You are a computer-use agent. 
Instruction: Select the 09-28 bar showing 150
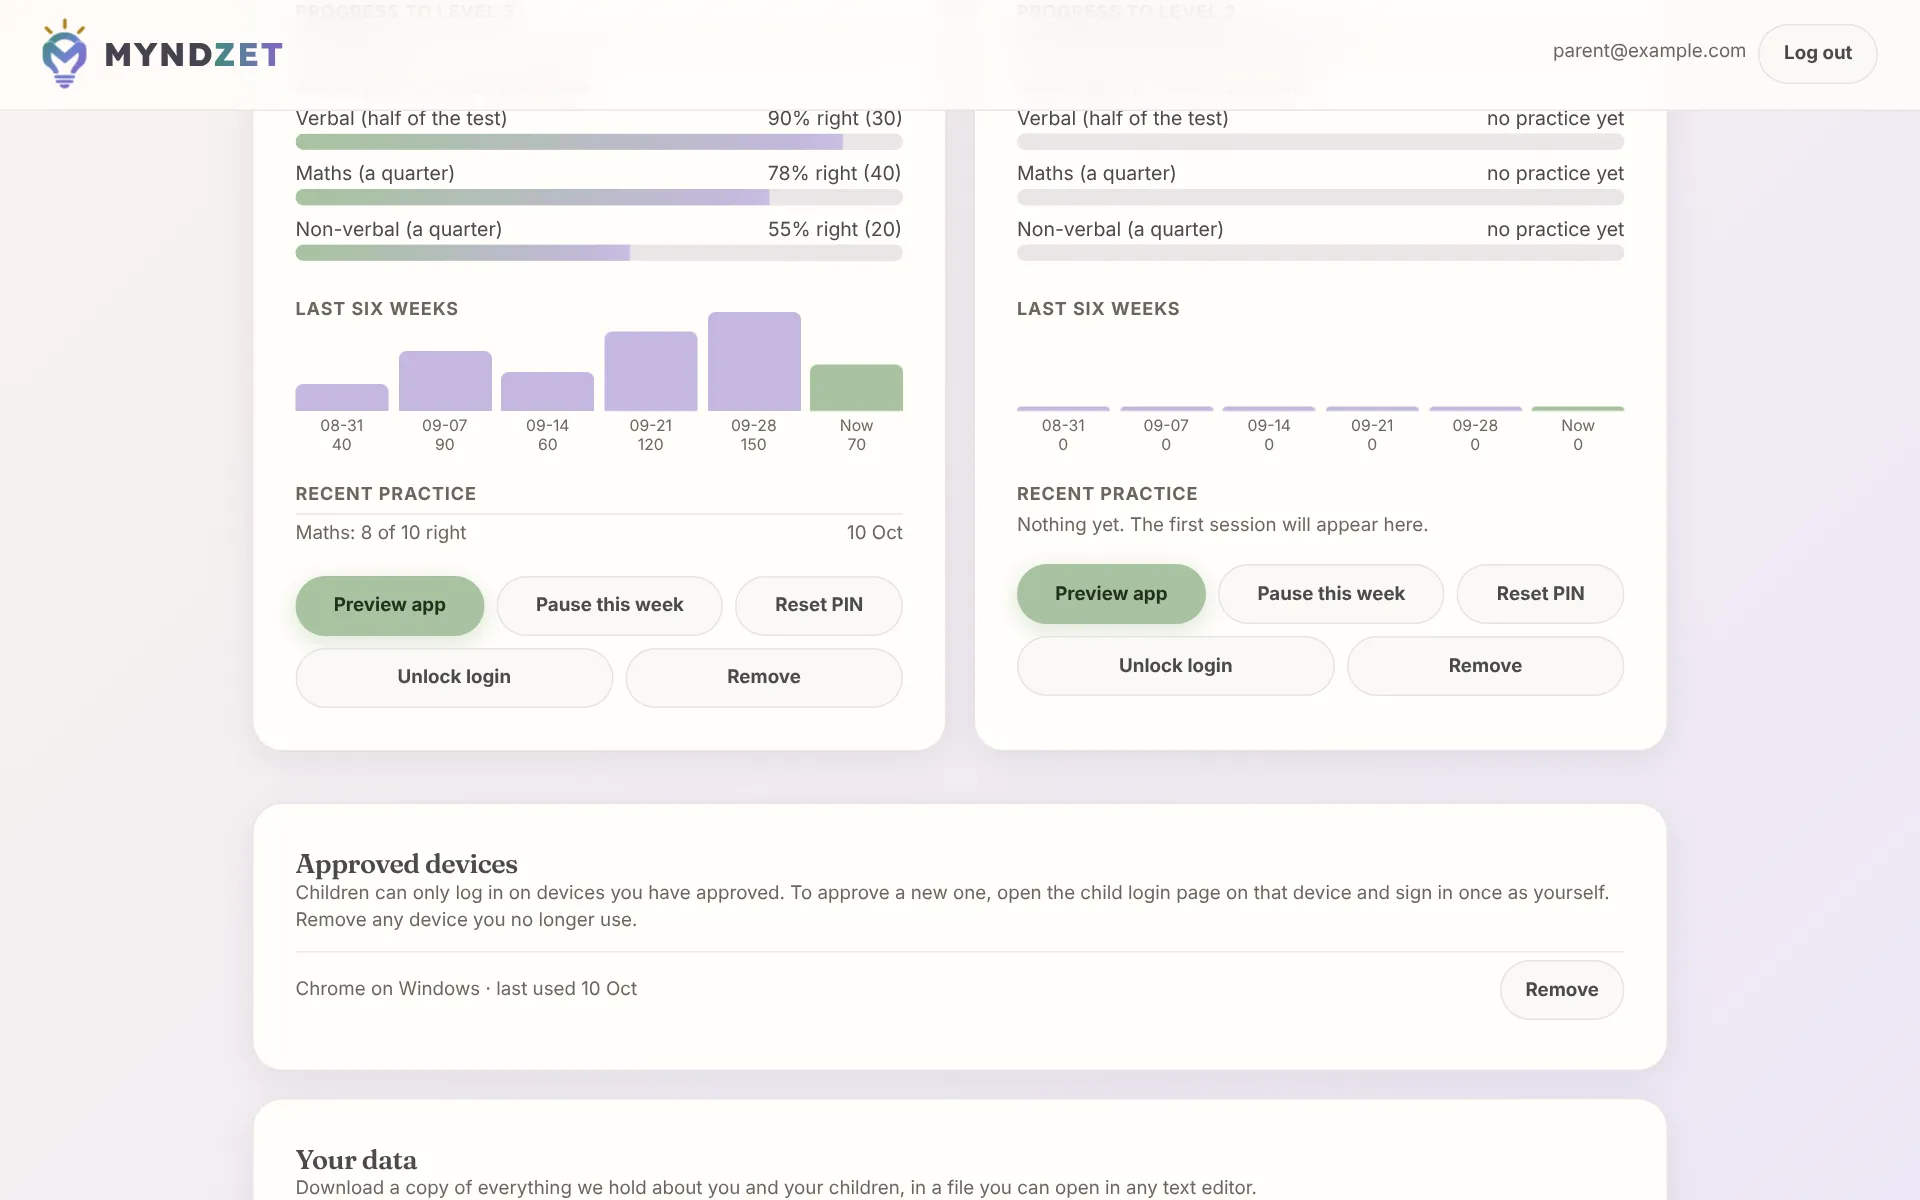coord(754,361)
